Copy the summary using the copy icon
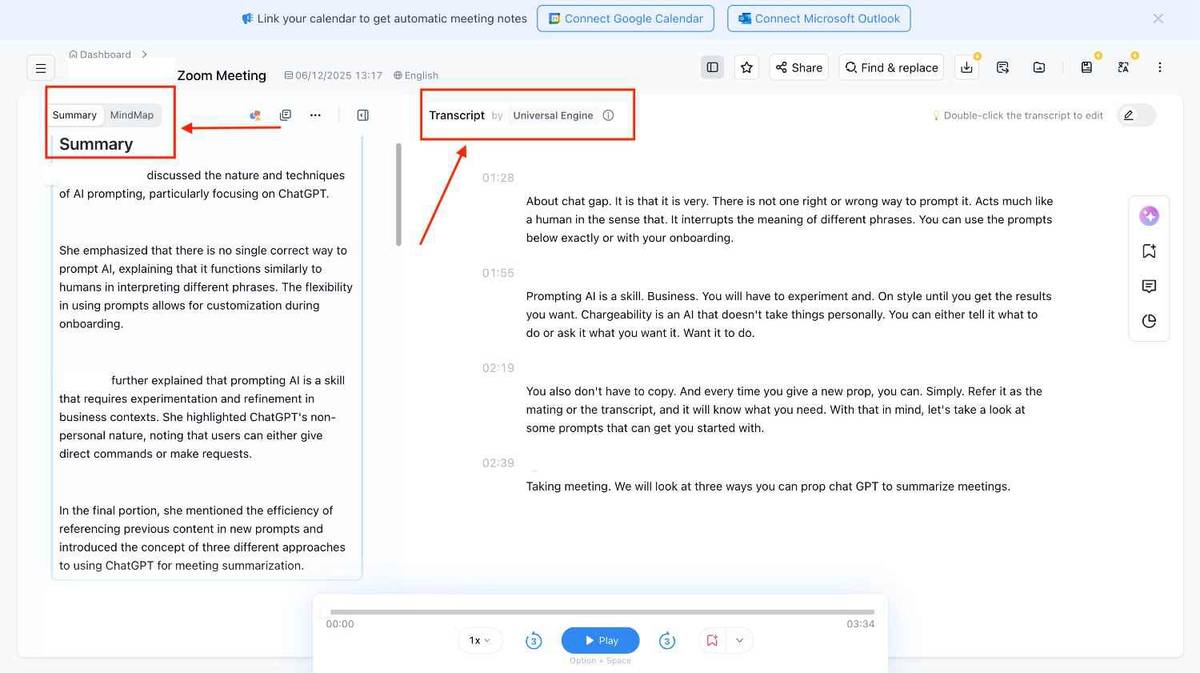The image size is (1200, 673). tap(285, 115)
